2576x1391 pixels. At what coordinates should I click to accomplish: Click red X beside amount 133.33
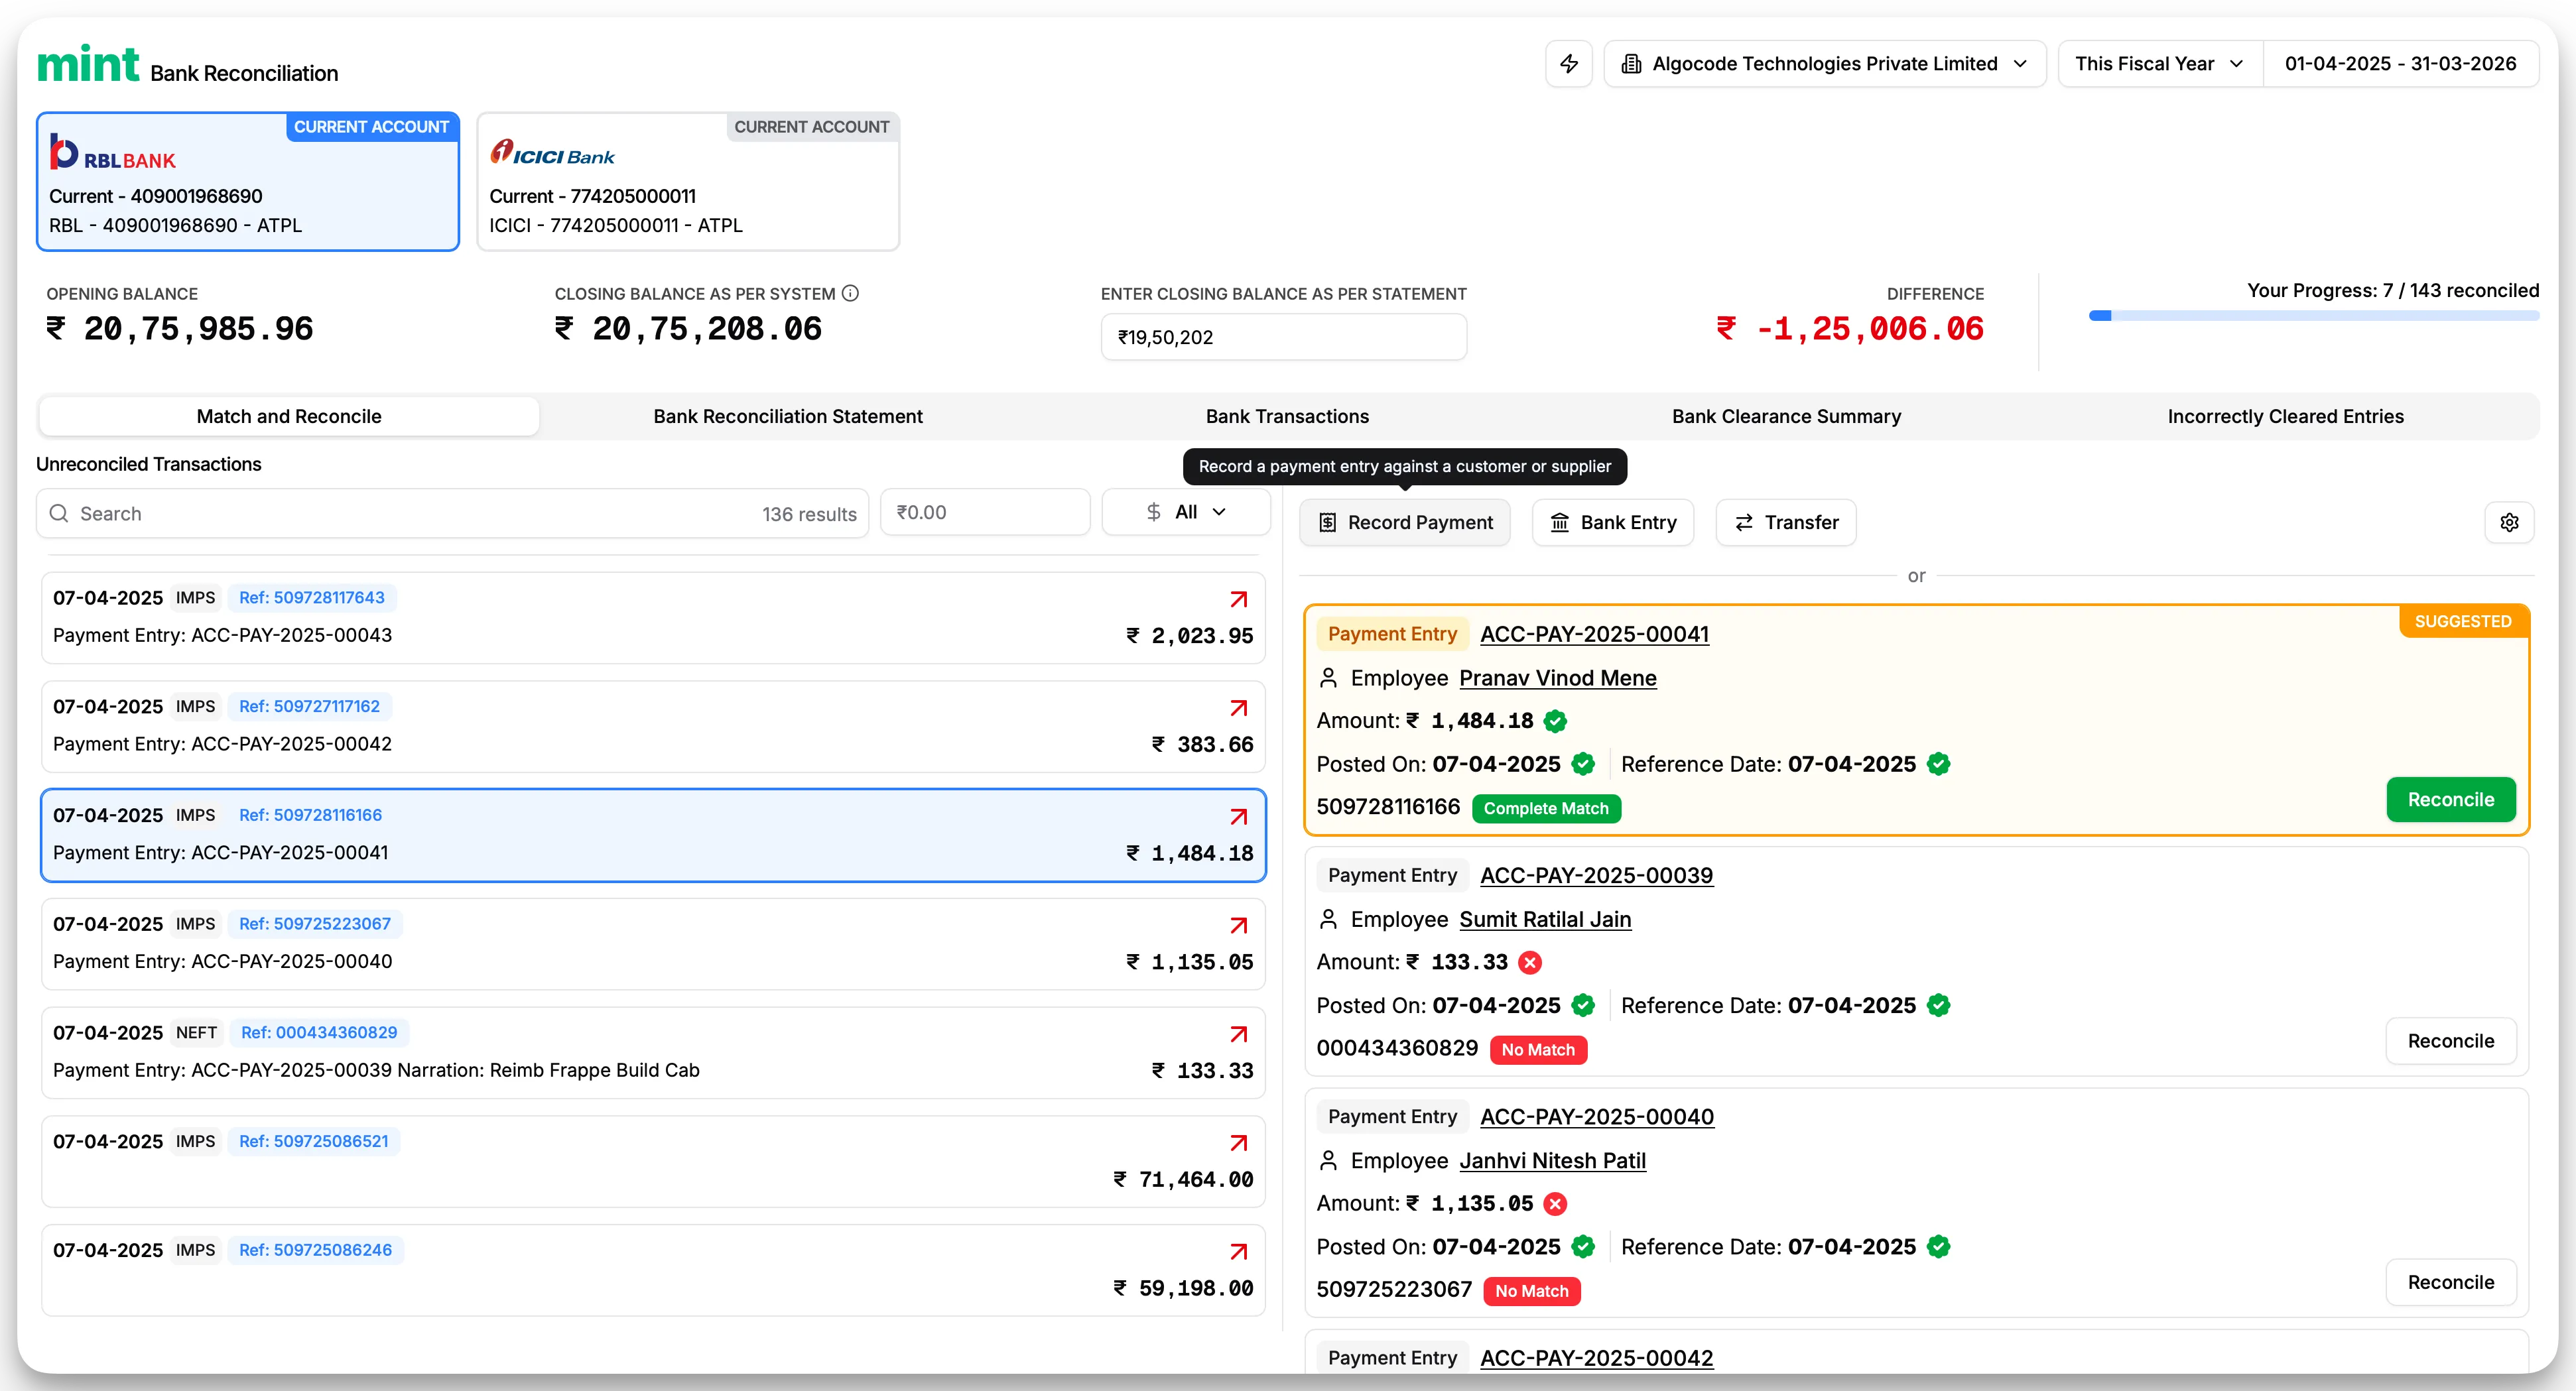point(1529,962)
